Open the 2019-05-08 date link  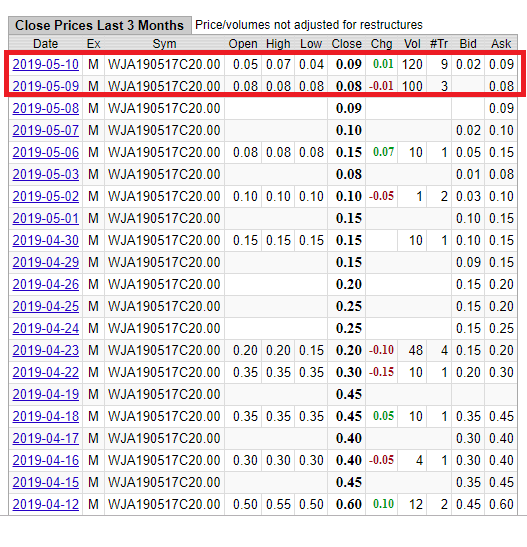[46, 108]
